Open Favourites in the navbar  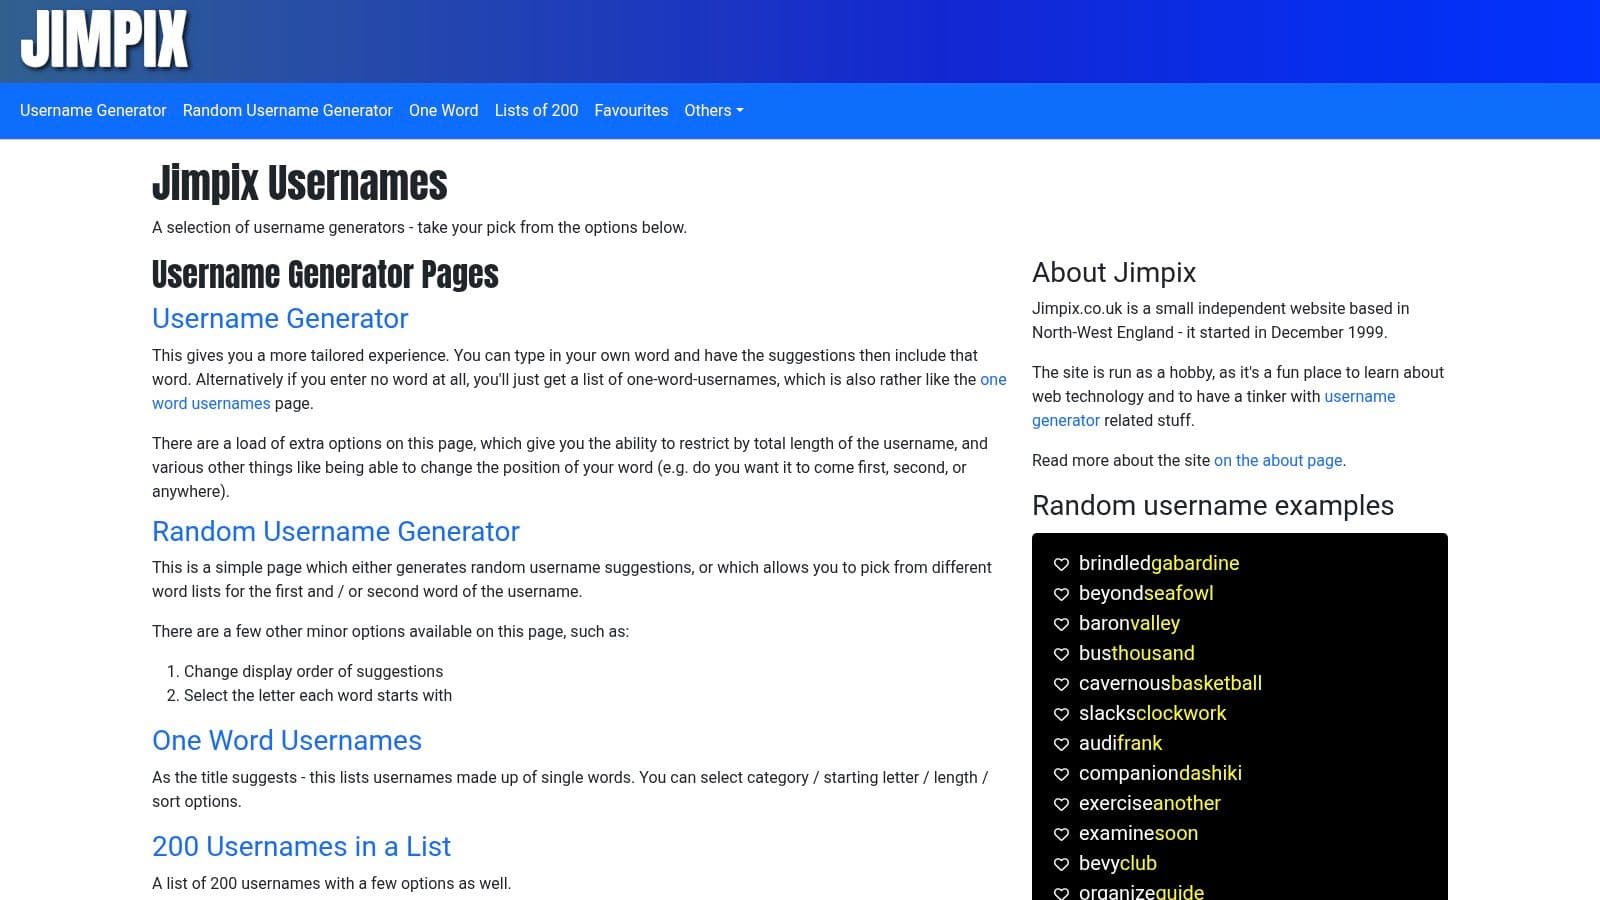(x=631, y=110)
